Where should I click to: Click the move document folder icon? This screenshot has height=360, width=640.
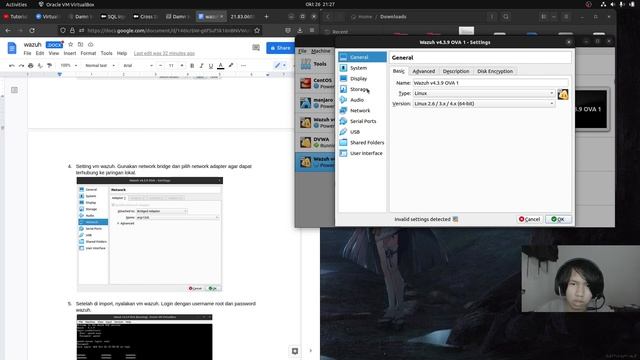(x=80, y=44)
